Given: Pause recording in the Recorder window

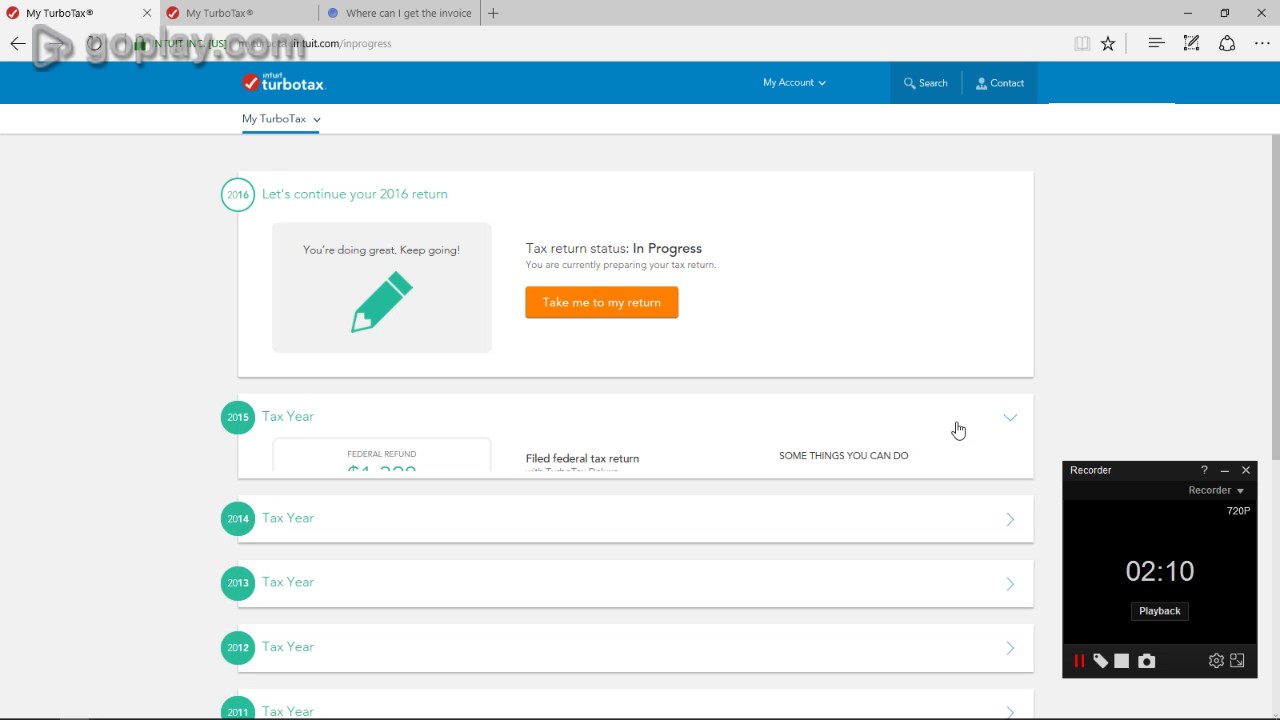Looking at the screenshot, I should click(x=1079, y=661).
